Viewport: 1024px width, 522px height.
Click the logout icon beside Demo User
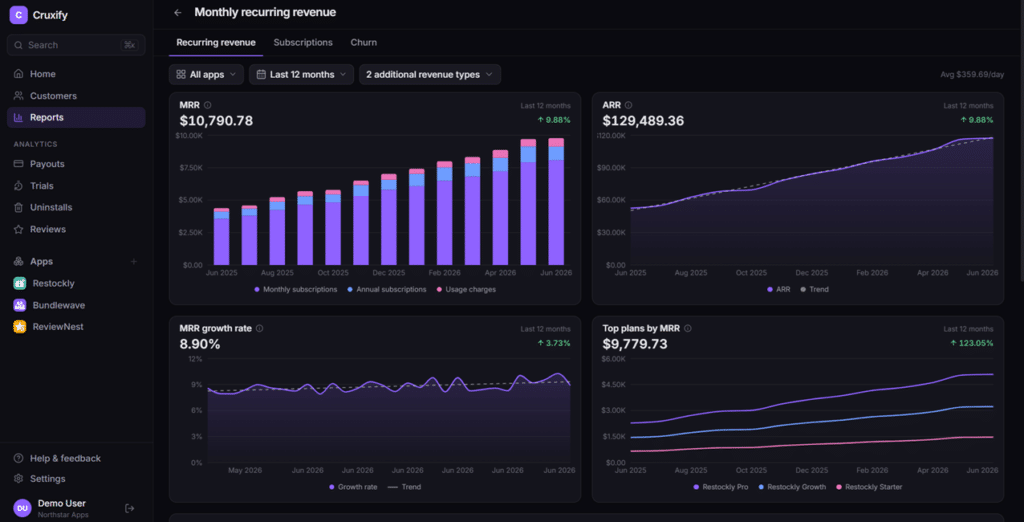click(x=129, y=508)
